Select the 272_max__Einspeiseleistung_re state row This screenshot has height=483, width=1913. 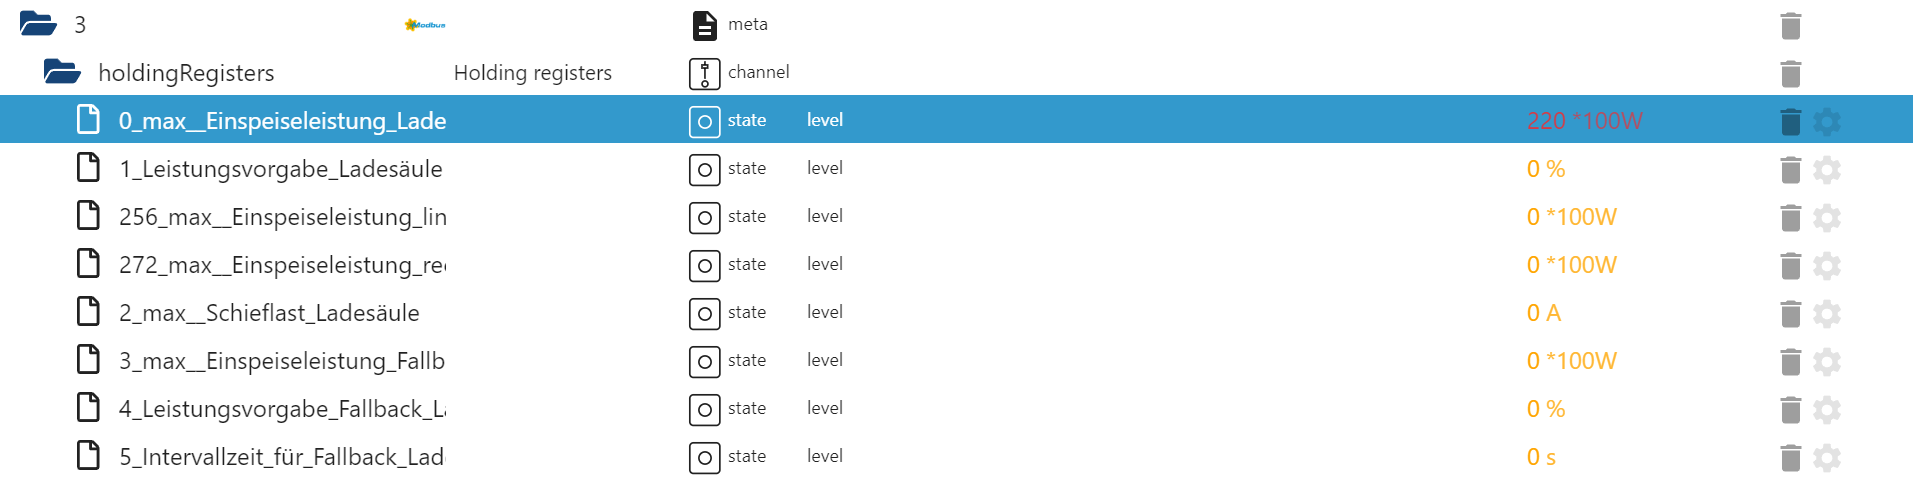point(281,265)
